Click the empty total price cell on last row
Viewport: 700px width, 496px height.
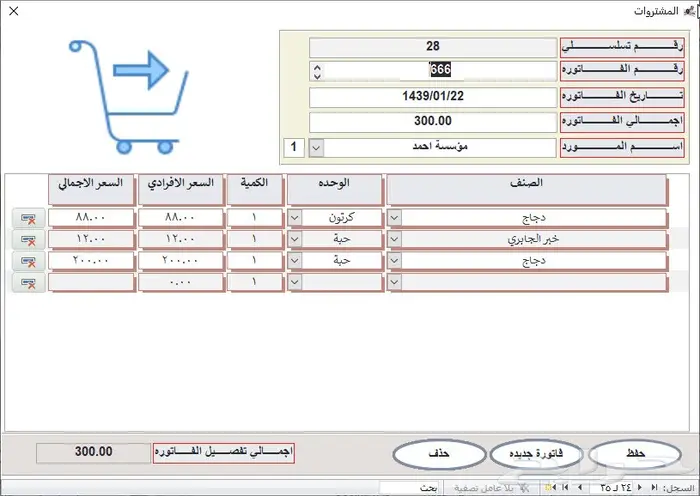click(x=91, y=282)
